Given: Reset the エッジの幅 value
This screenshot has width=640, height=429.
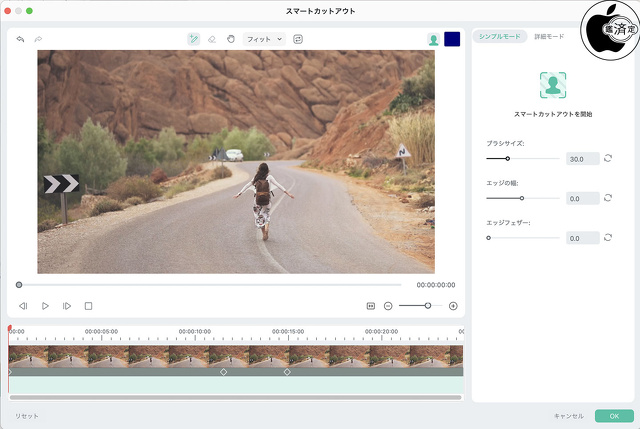Looking at the screenshot, I should coord(607,198).
